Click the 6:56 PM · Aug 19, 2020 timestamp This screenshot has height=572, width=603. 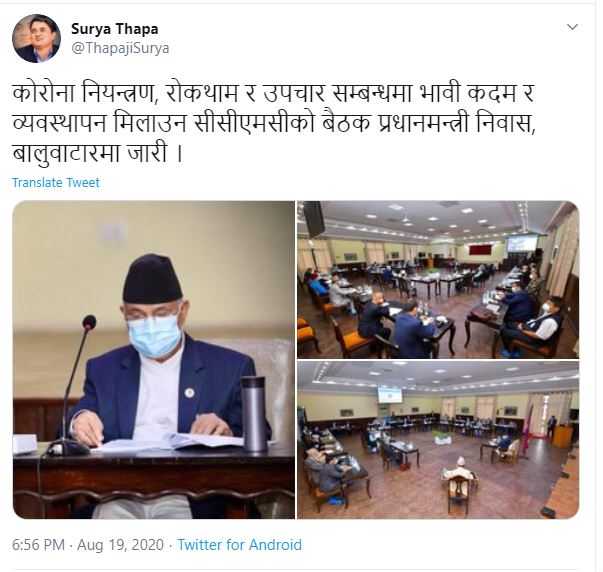click(88, 545)
